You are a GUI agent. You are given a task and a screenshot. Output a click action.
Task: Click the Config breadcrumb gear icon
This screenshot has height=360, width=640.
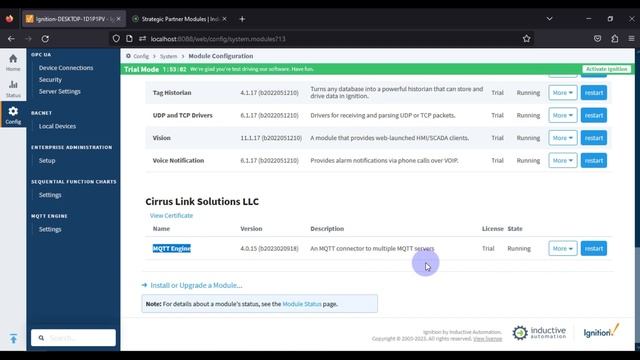128,56
